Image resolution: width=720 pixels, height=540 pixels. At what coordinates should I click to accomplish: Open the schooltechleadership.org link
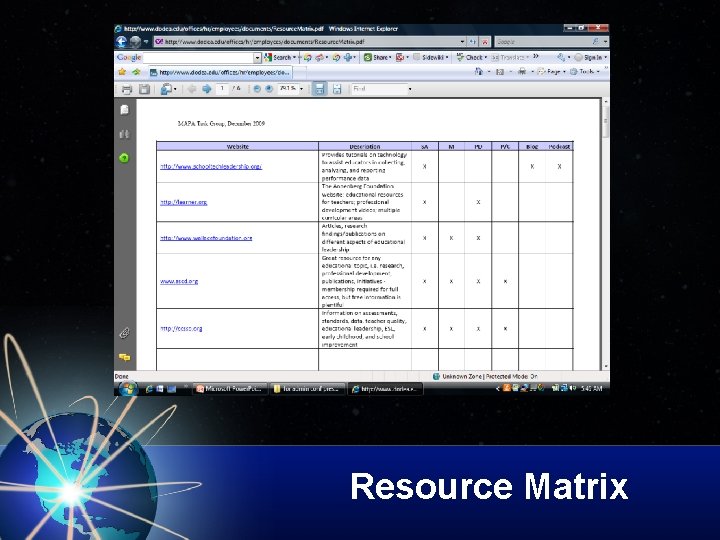tap(211, 167)
